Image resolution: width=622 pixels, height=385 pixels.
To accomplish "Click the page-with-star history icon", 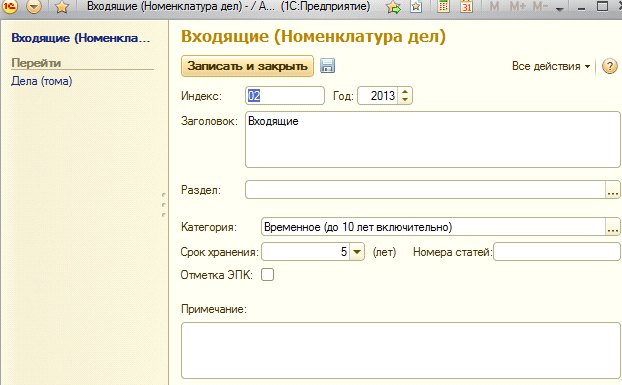I will [416, 7].
